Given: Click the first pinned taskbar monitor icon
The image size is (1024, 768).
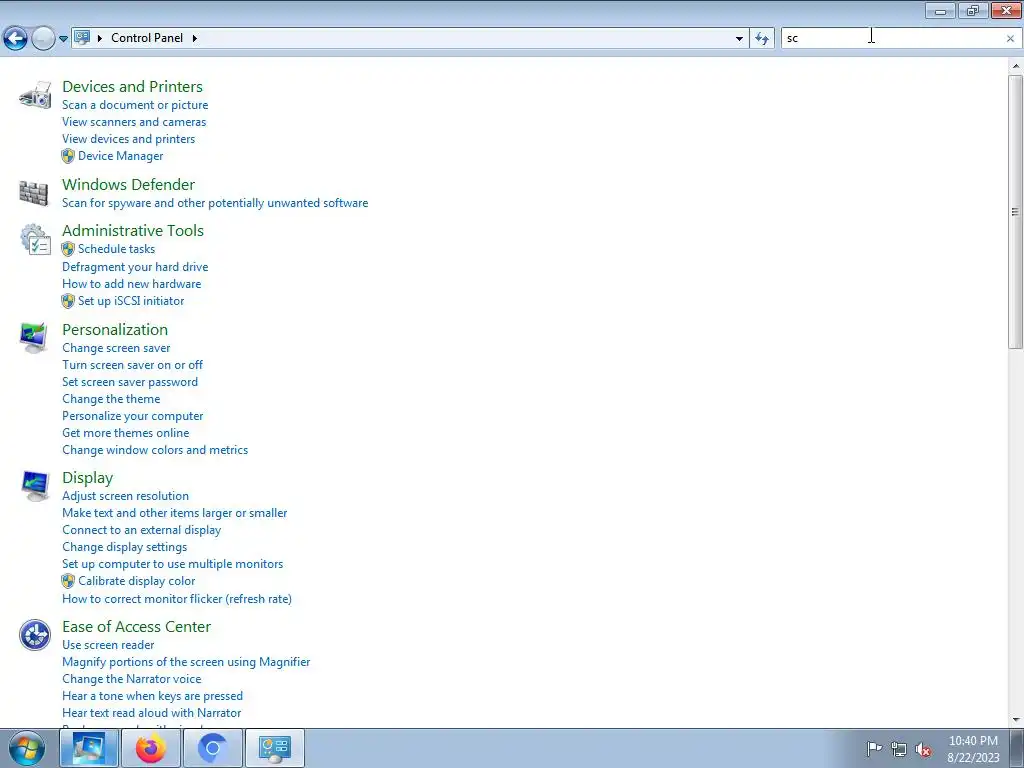Looking at the screenshot, I should point(89,748).
